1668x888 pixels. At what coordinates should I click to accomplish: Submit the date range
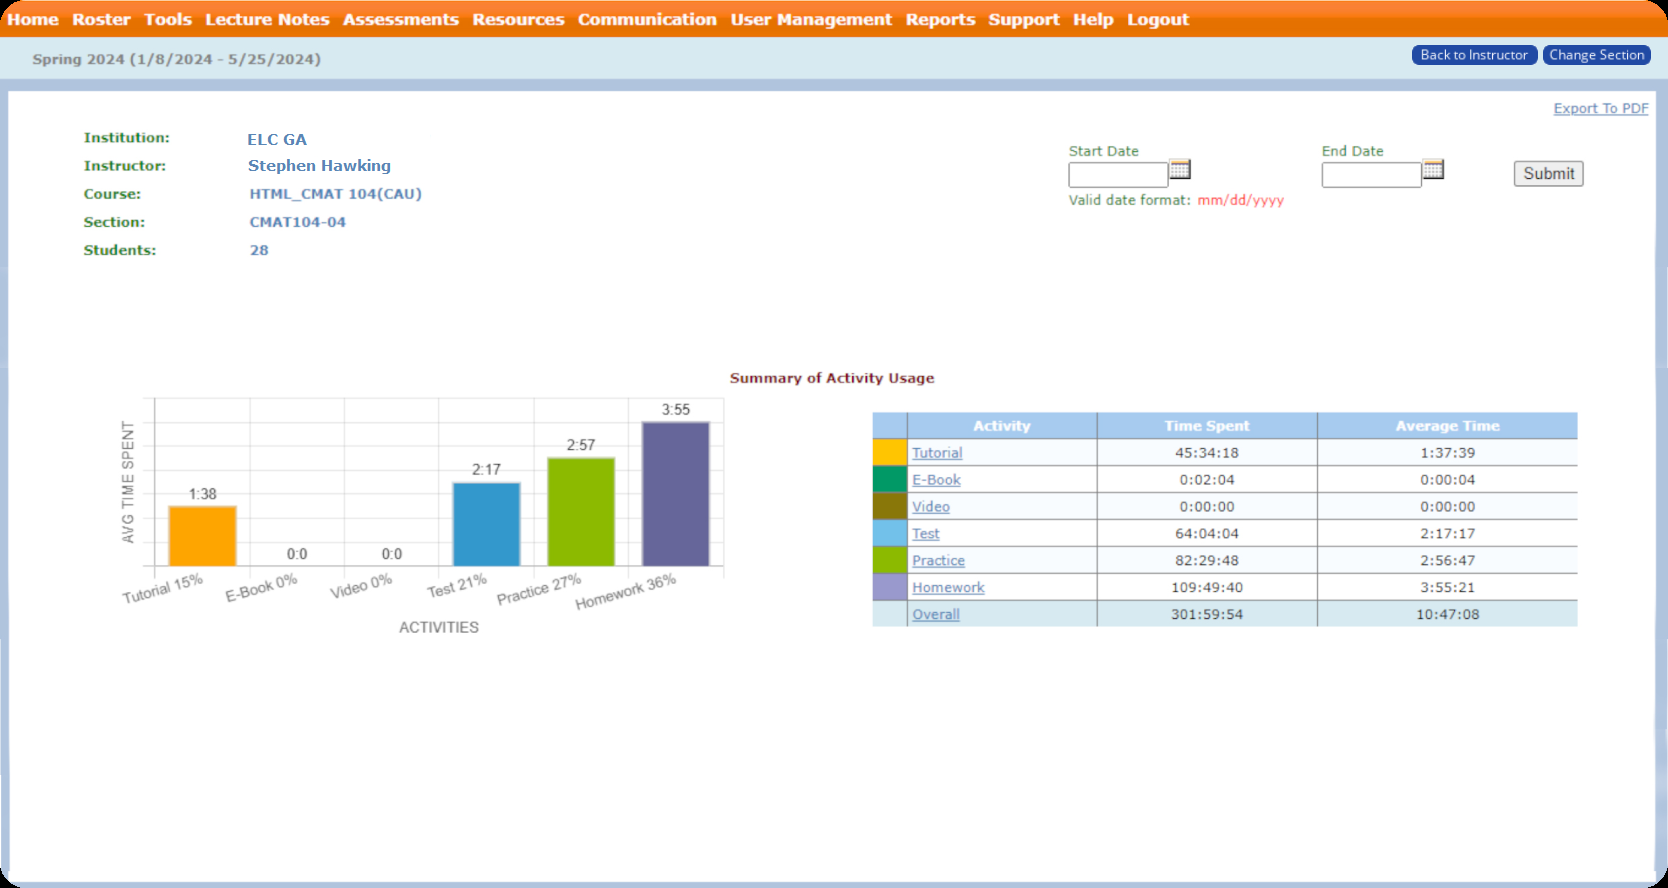click(x=1548, y=174)
